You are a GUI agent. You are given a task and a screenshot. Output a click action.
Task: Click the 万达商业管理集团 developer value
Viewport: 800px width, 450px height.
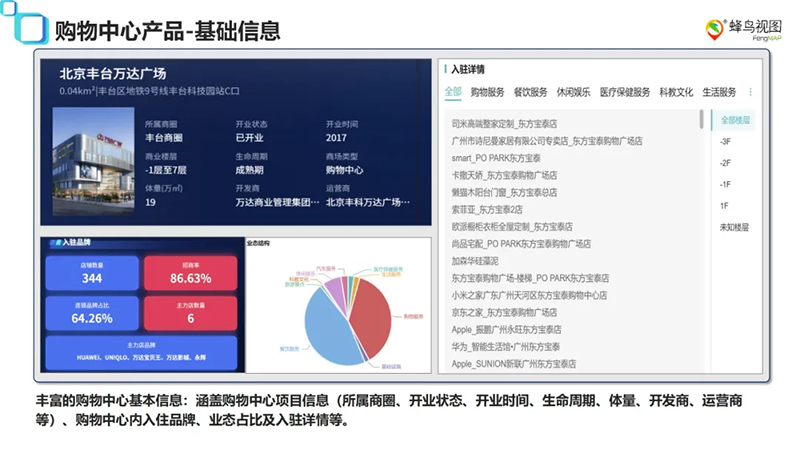(278, 203)
